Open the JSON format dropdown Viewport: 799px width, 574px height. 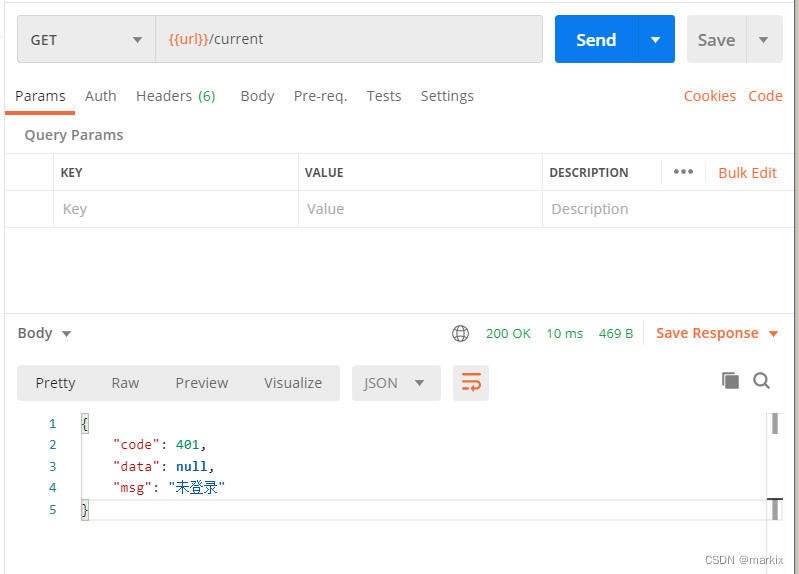396,383
